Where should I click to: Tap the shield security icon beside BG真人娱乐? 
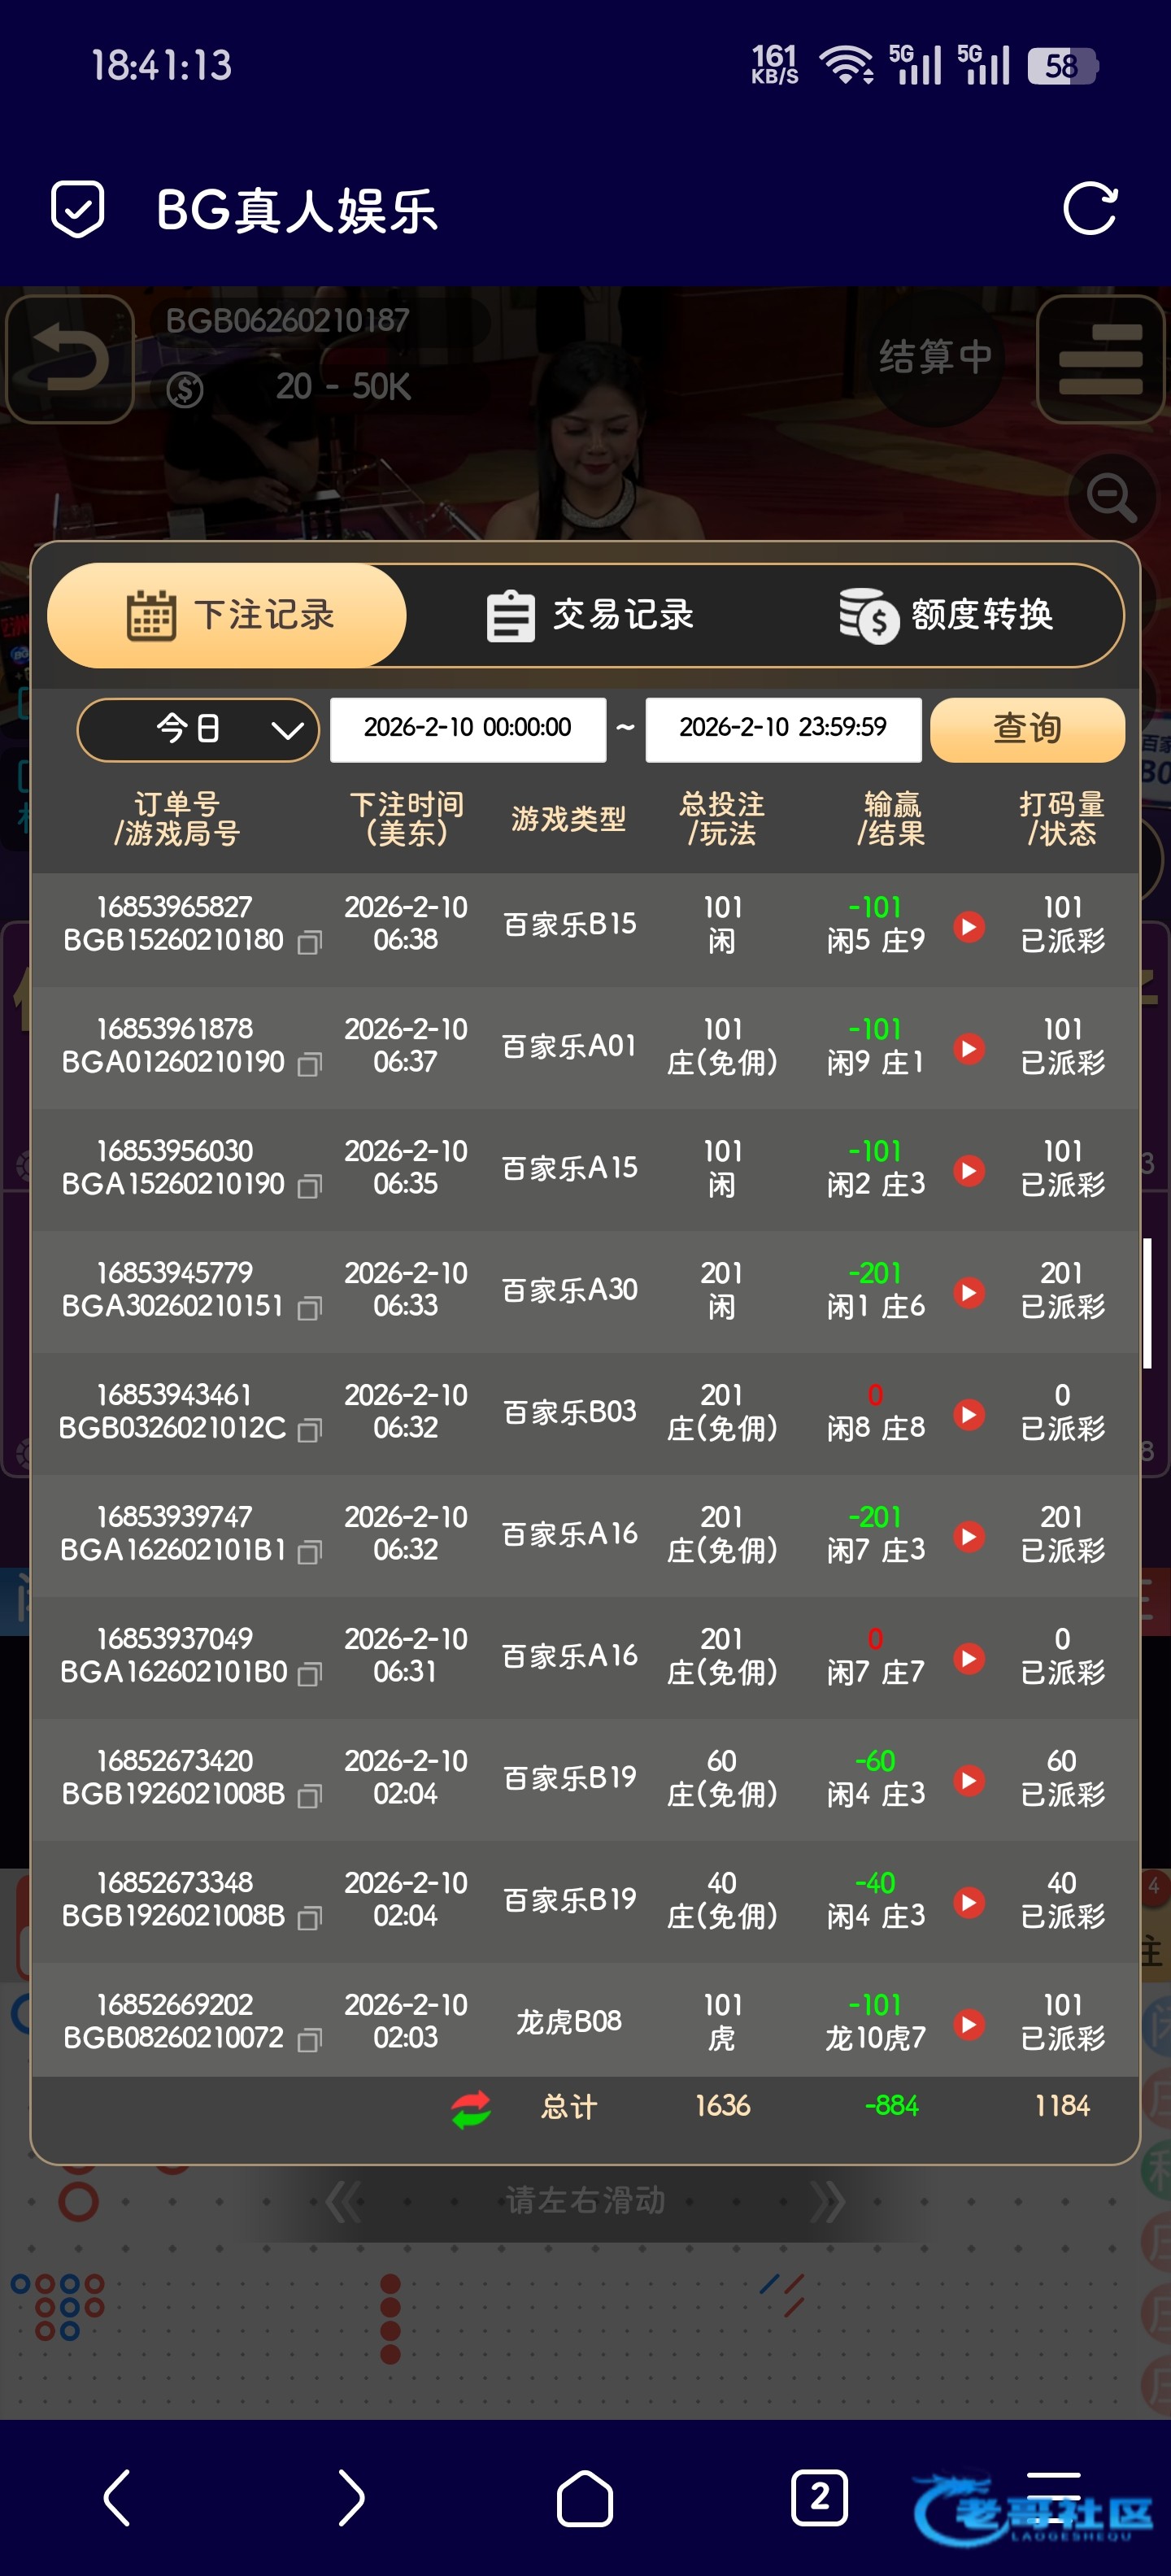tap(77, 209)
